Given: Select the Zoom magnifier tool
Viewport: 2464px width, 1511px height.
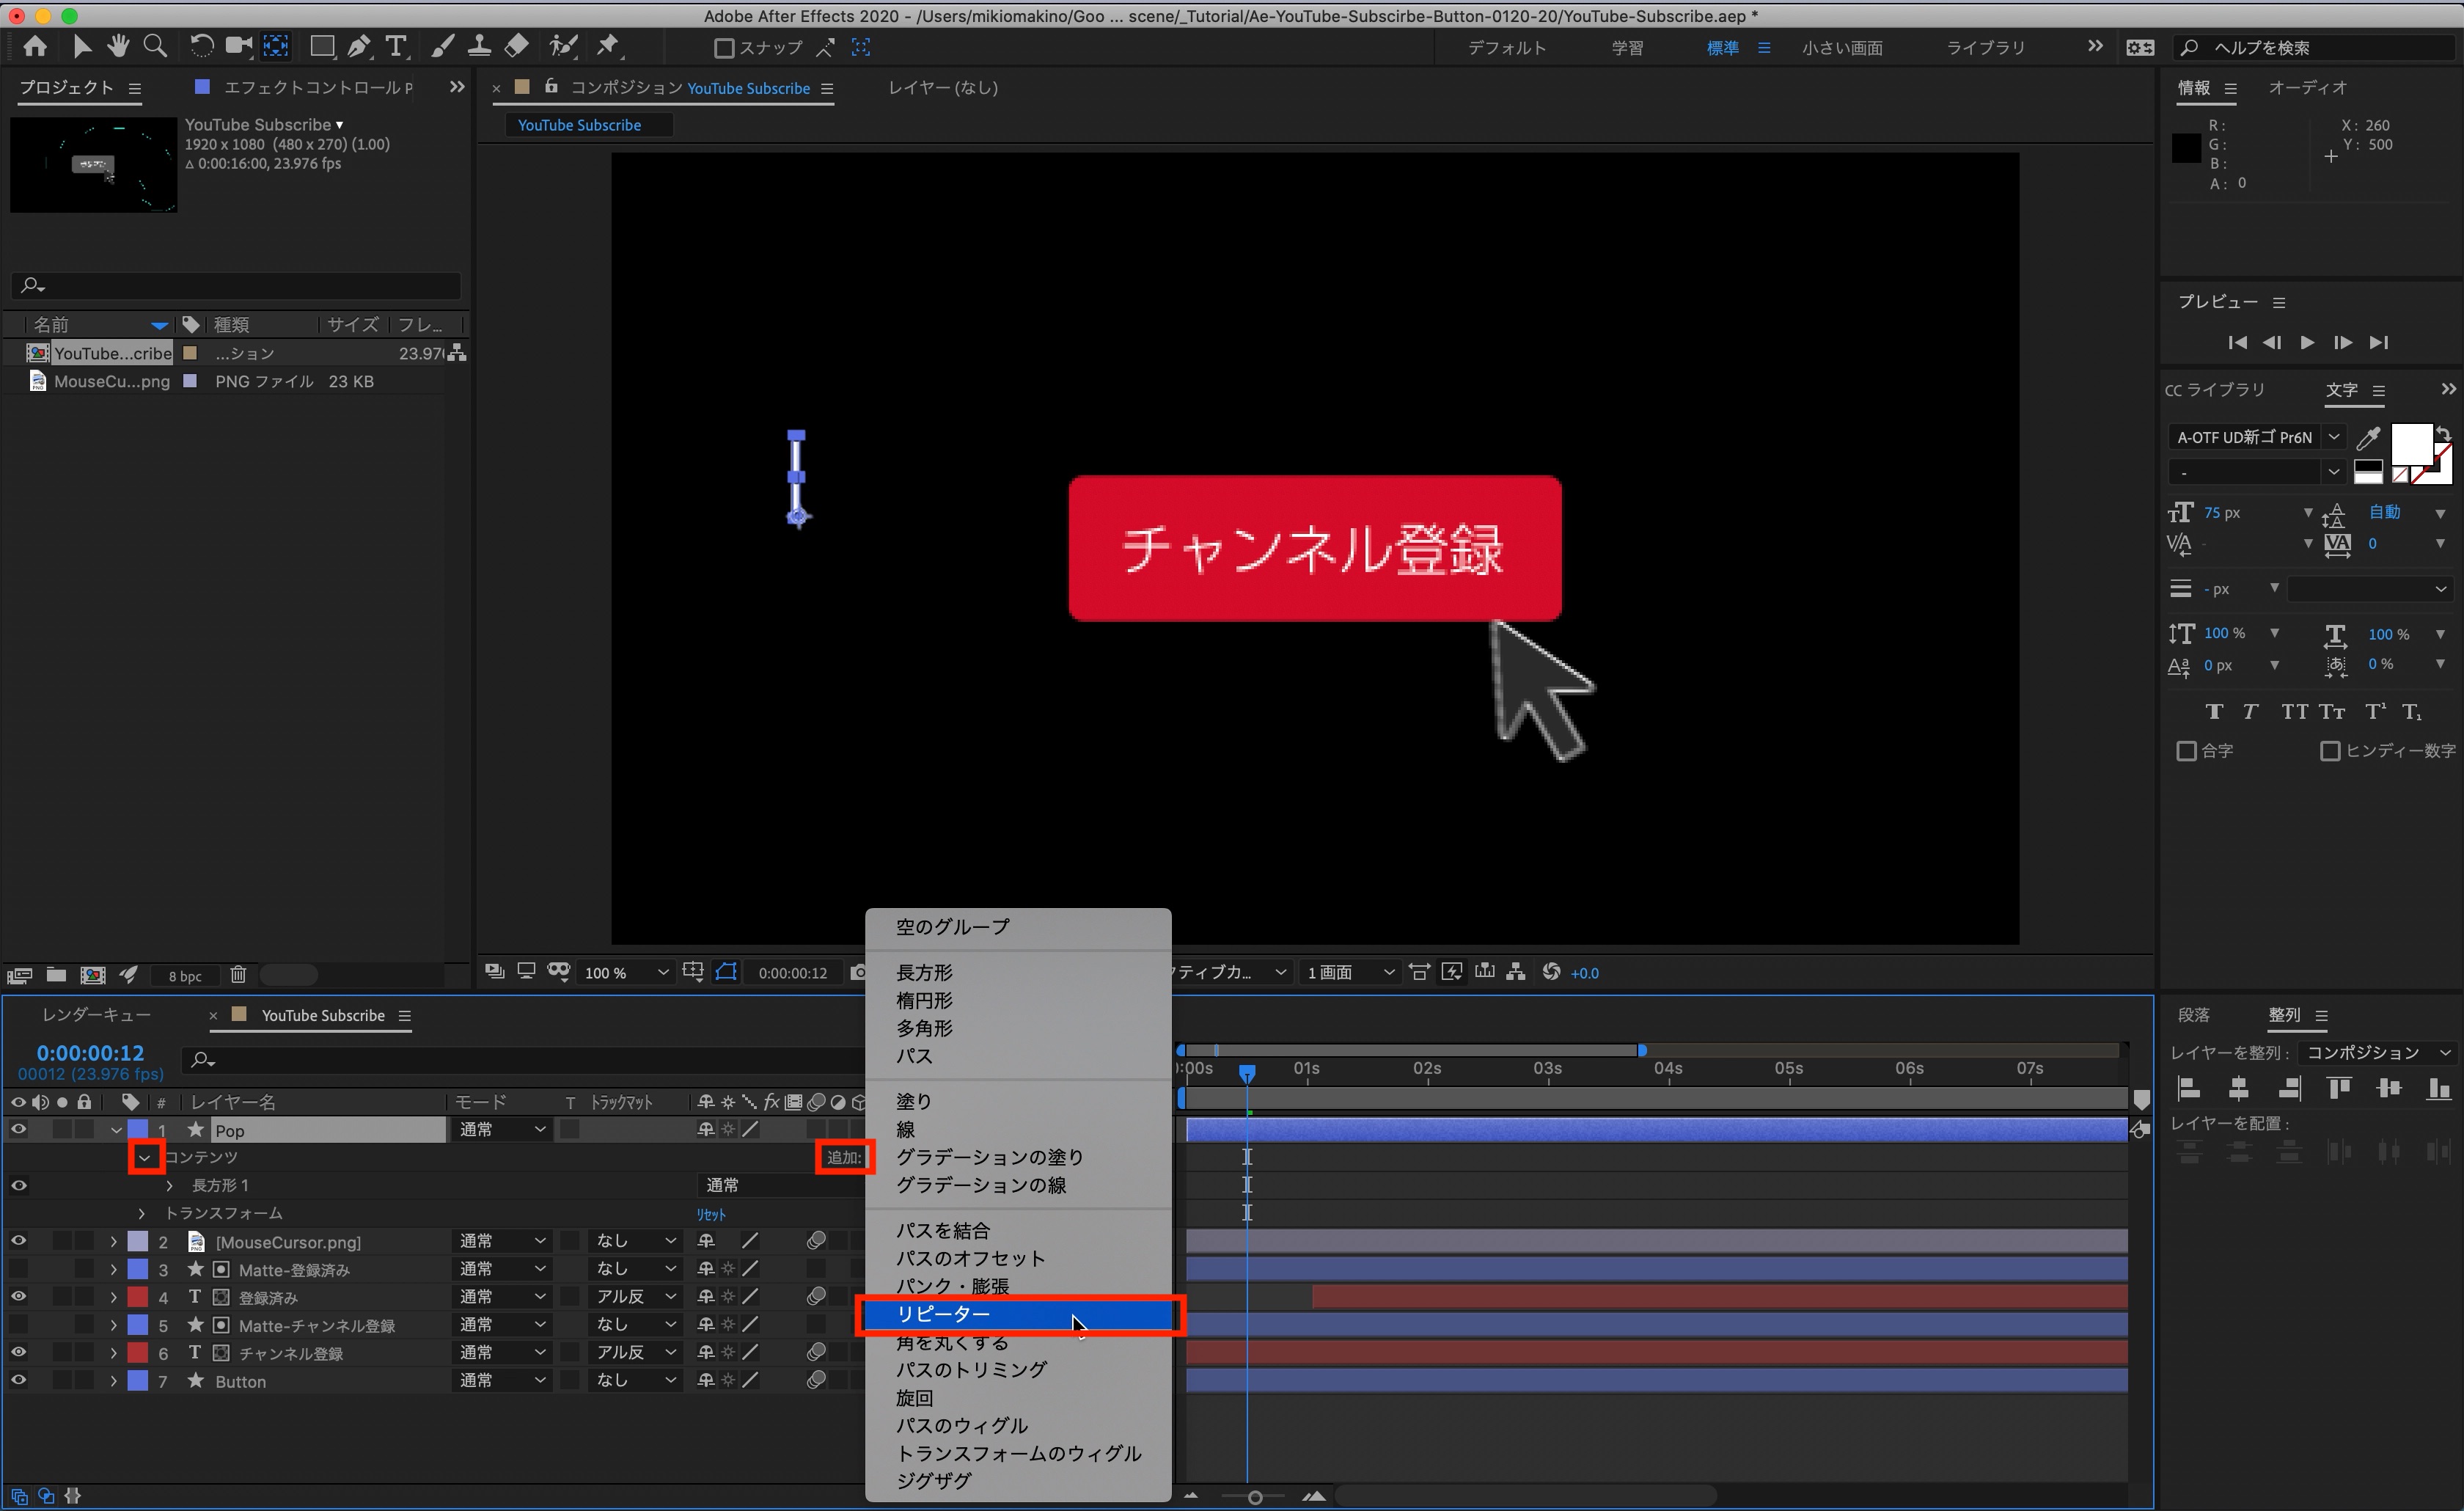Looking at the screenshot, I should click(x=155, y=46).
